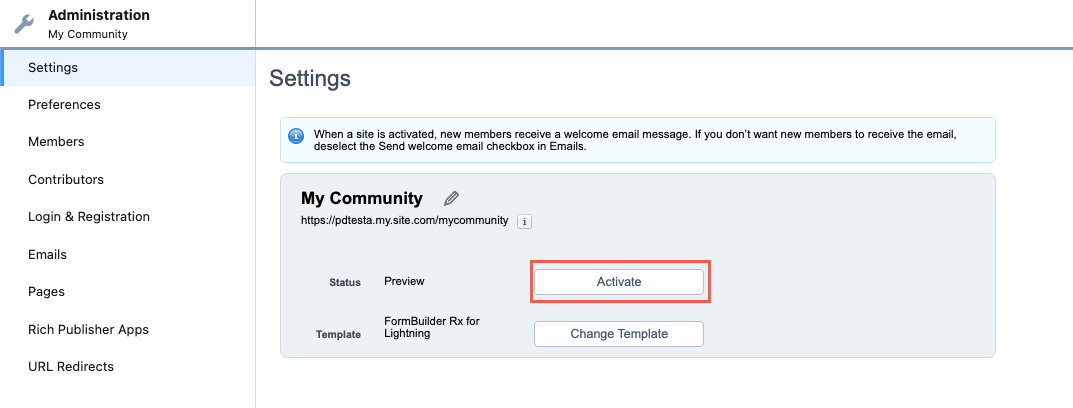The height and width of the screenshot is (408, 1073).
Task: Click the Activate button
Action: 619,281
